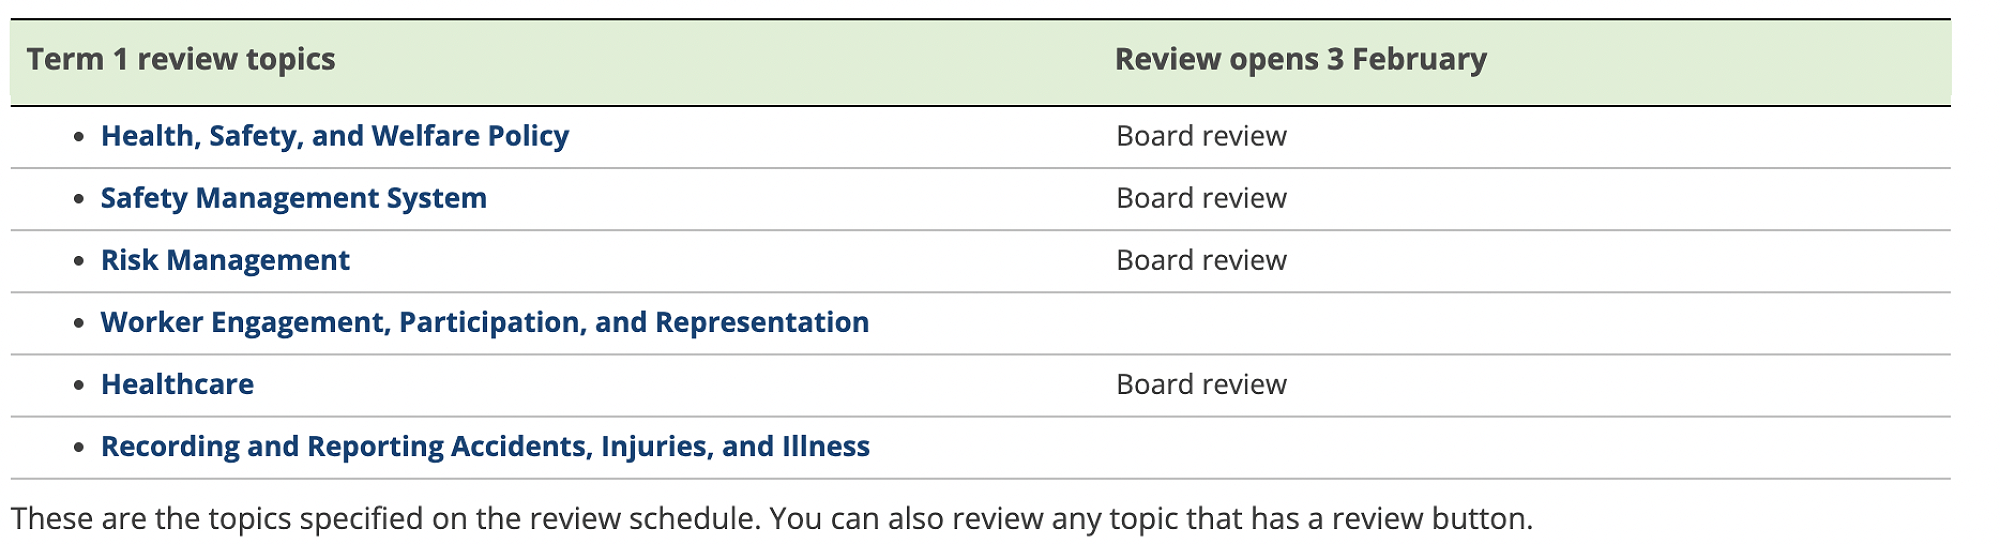Click the bullet before Recording and Reporting link
This screenshot has width=2000, height=544.
[x=79, y=447]
